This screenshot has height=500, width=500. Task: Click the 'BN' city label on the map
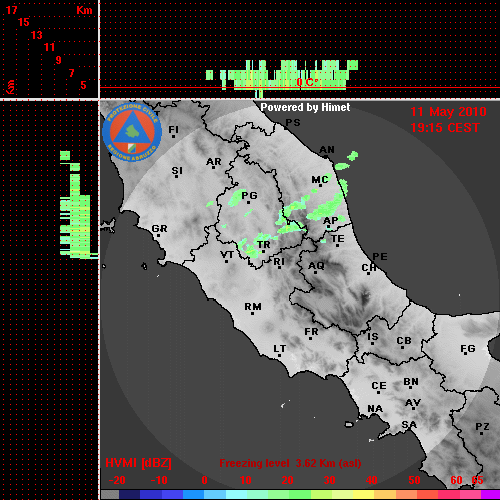pos(411,382)
